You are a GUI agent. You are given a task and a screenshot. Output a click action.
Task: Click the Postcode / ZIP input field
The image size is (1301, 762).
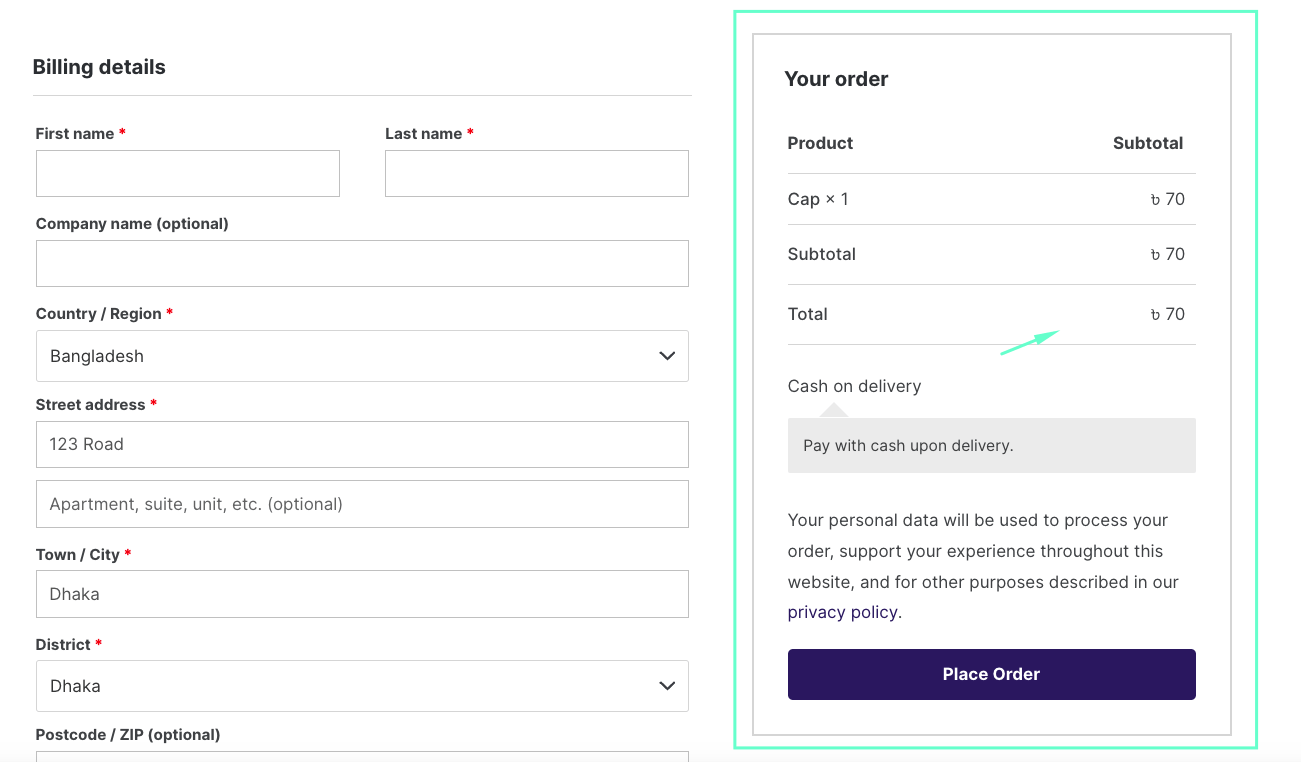[x=362, y=758]
